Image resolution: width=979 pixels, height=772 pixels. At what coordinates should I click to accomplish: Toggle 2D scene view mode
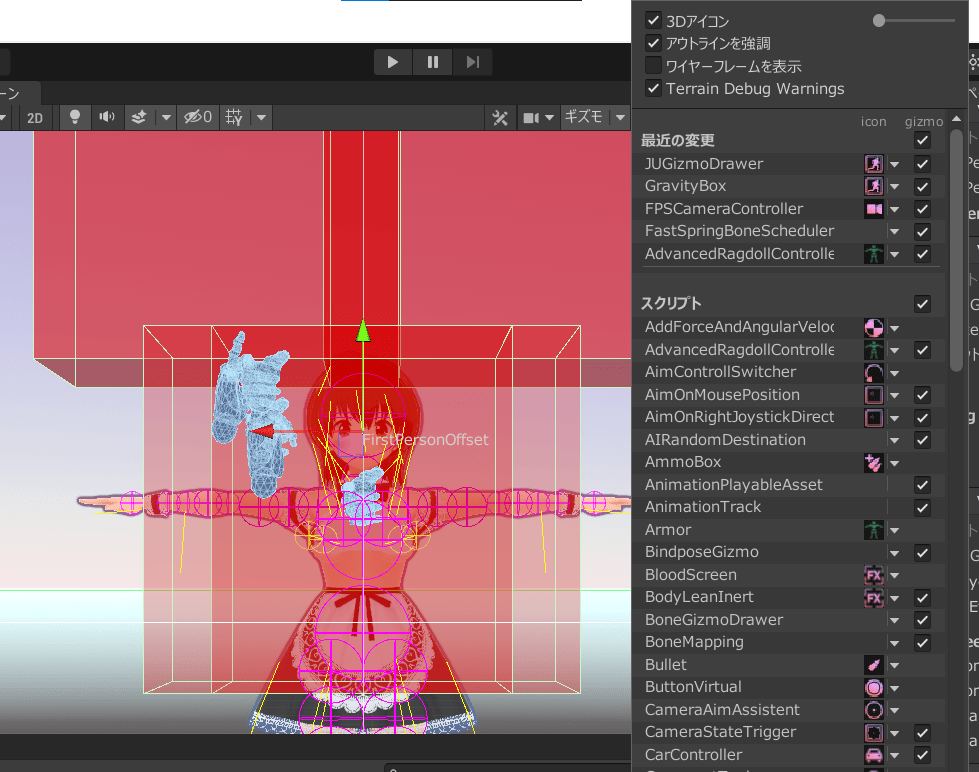point(35,117)
